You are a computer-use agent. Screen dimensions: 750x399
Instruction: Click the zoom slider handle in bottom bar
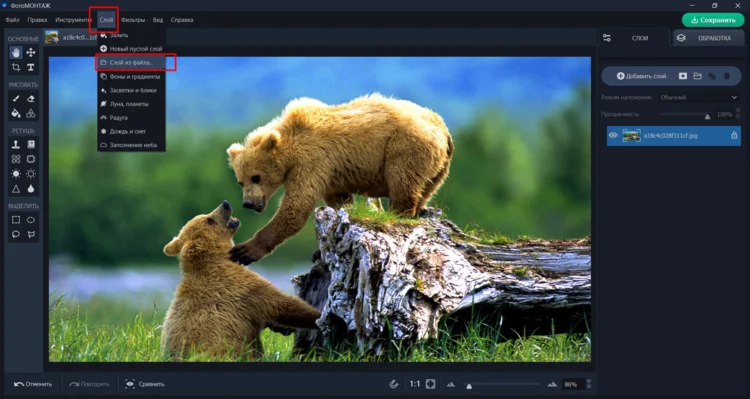pos(469,386)
